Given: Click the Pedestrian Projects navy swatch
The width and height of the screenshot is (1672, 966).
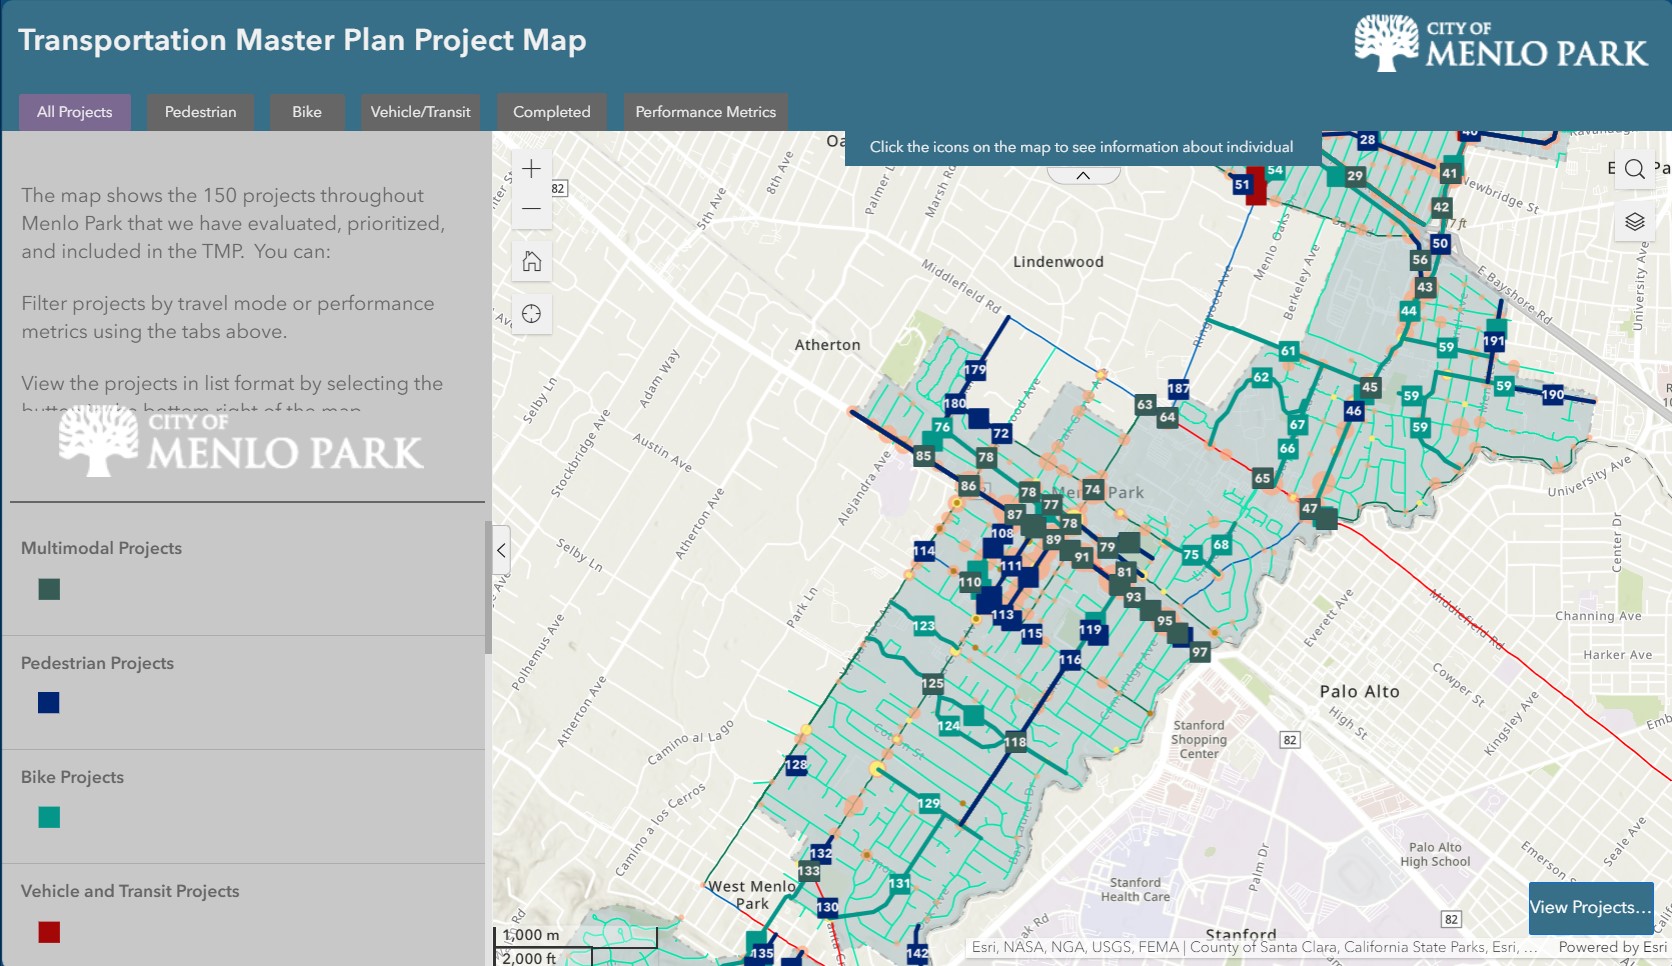Looking at the screenshot, I should tap(49, 703).
